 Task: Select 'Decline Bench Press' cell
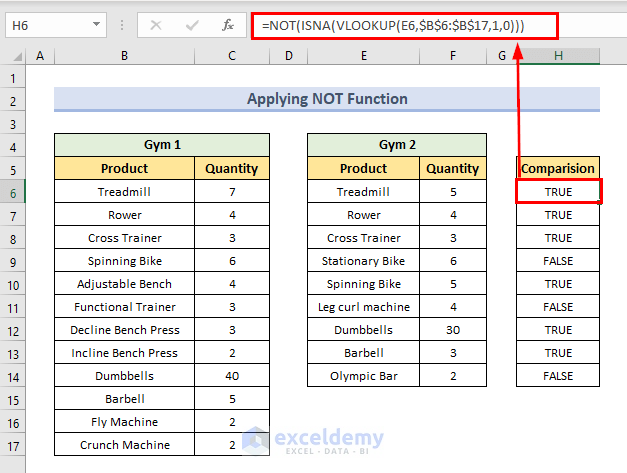click(x=124, y=330)
